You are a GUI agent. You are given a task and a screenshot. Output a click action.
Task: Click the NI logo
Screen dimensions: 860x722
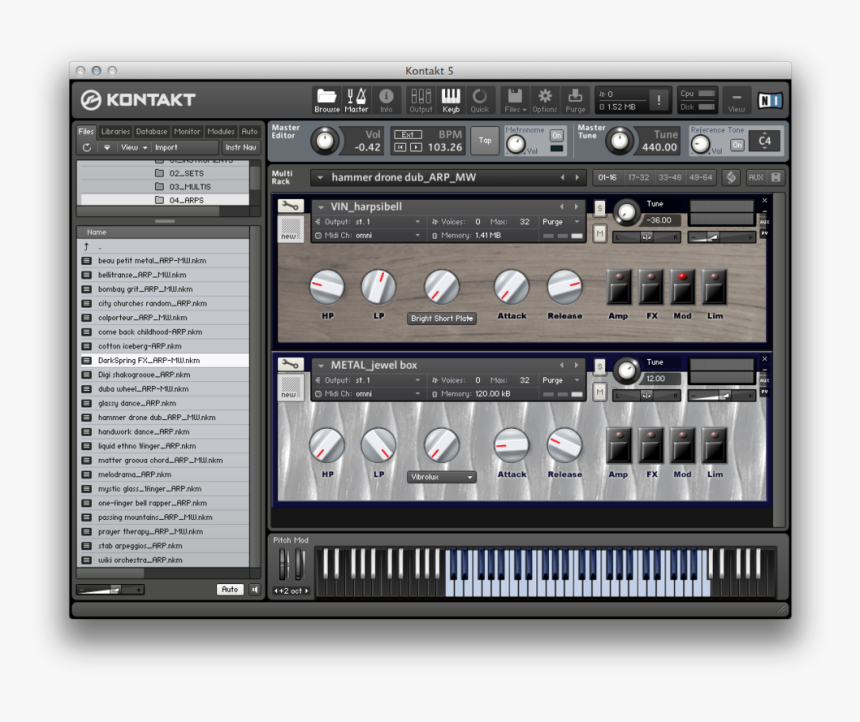pos(769,100)
